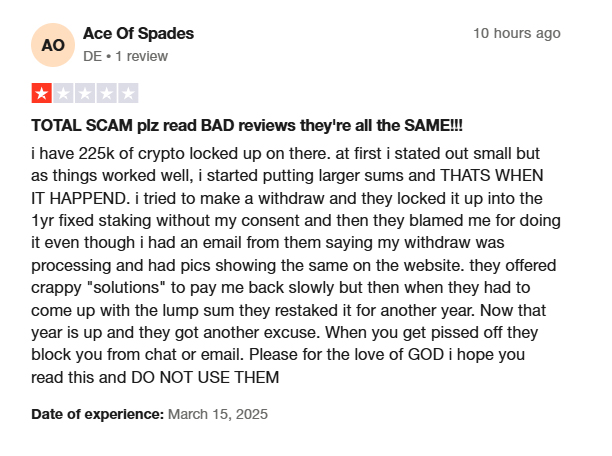Click the Date of experience label

click(98, 414)
